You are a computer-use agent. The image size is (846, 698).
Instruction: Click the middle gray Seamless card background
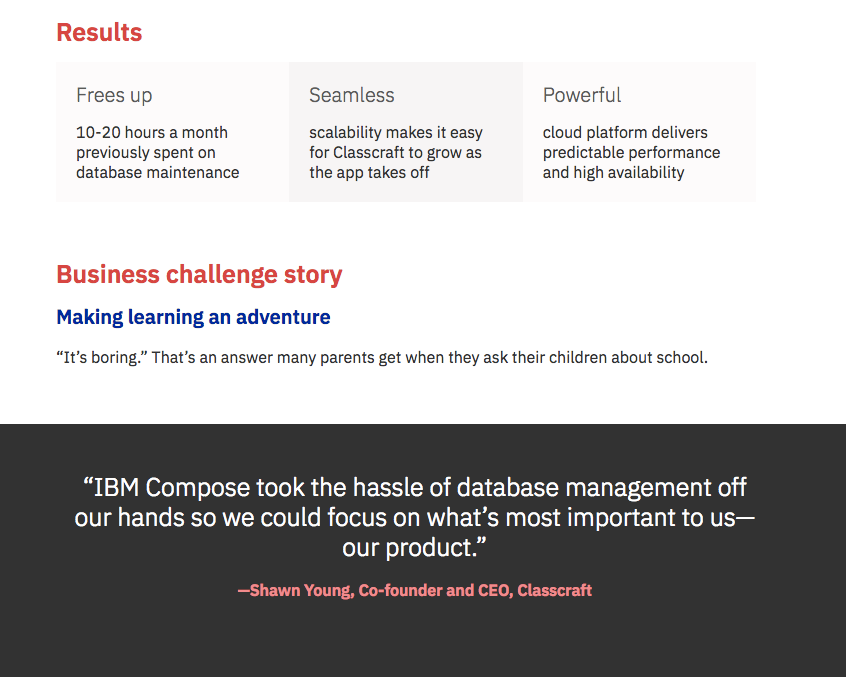(406, 191)
